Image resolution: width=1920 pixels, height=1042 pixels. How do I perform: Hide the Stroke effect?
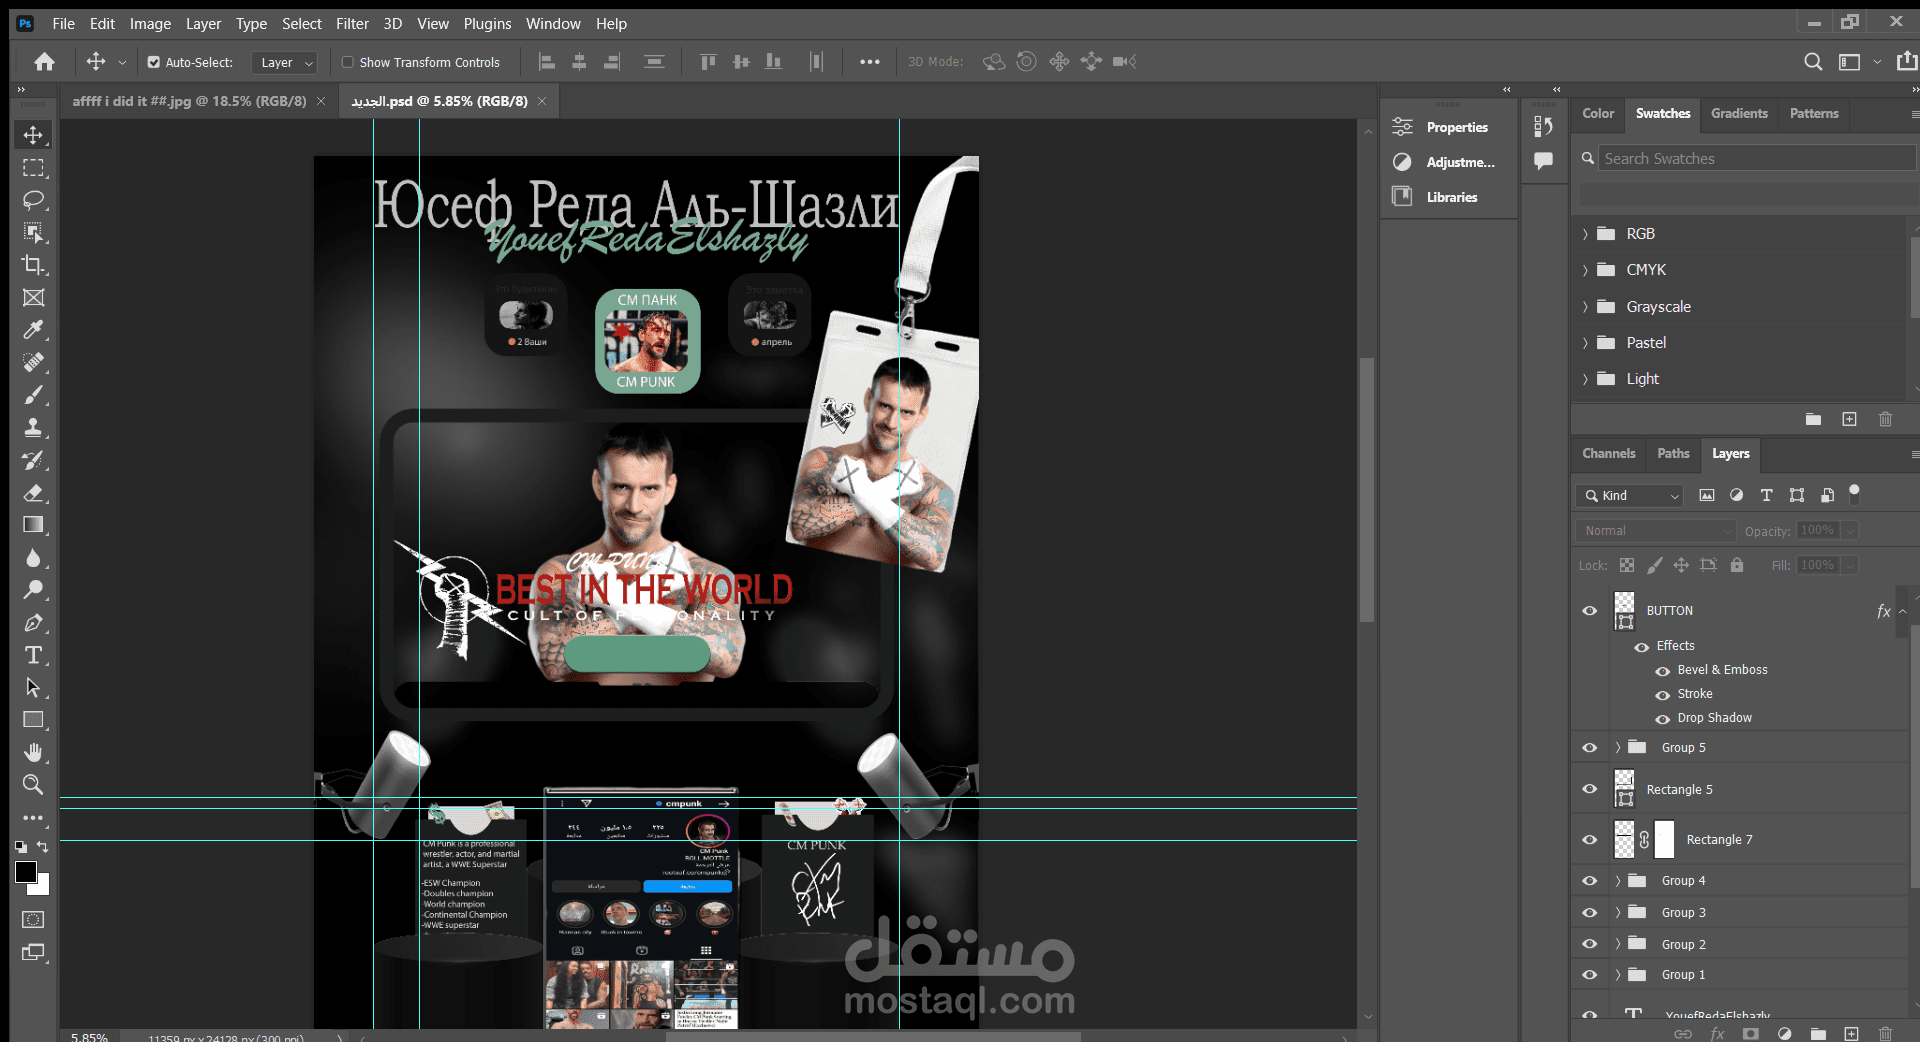[x=1663, y=695]
